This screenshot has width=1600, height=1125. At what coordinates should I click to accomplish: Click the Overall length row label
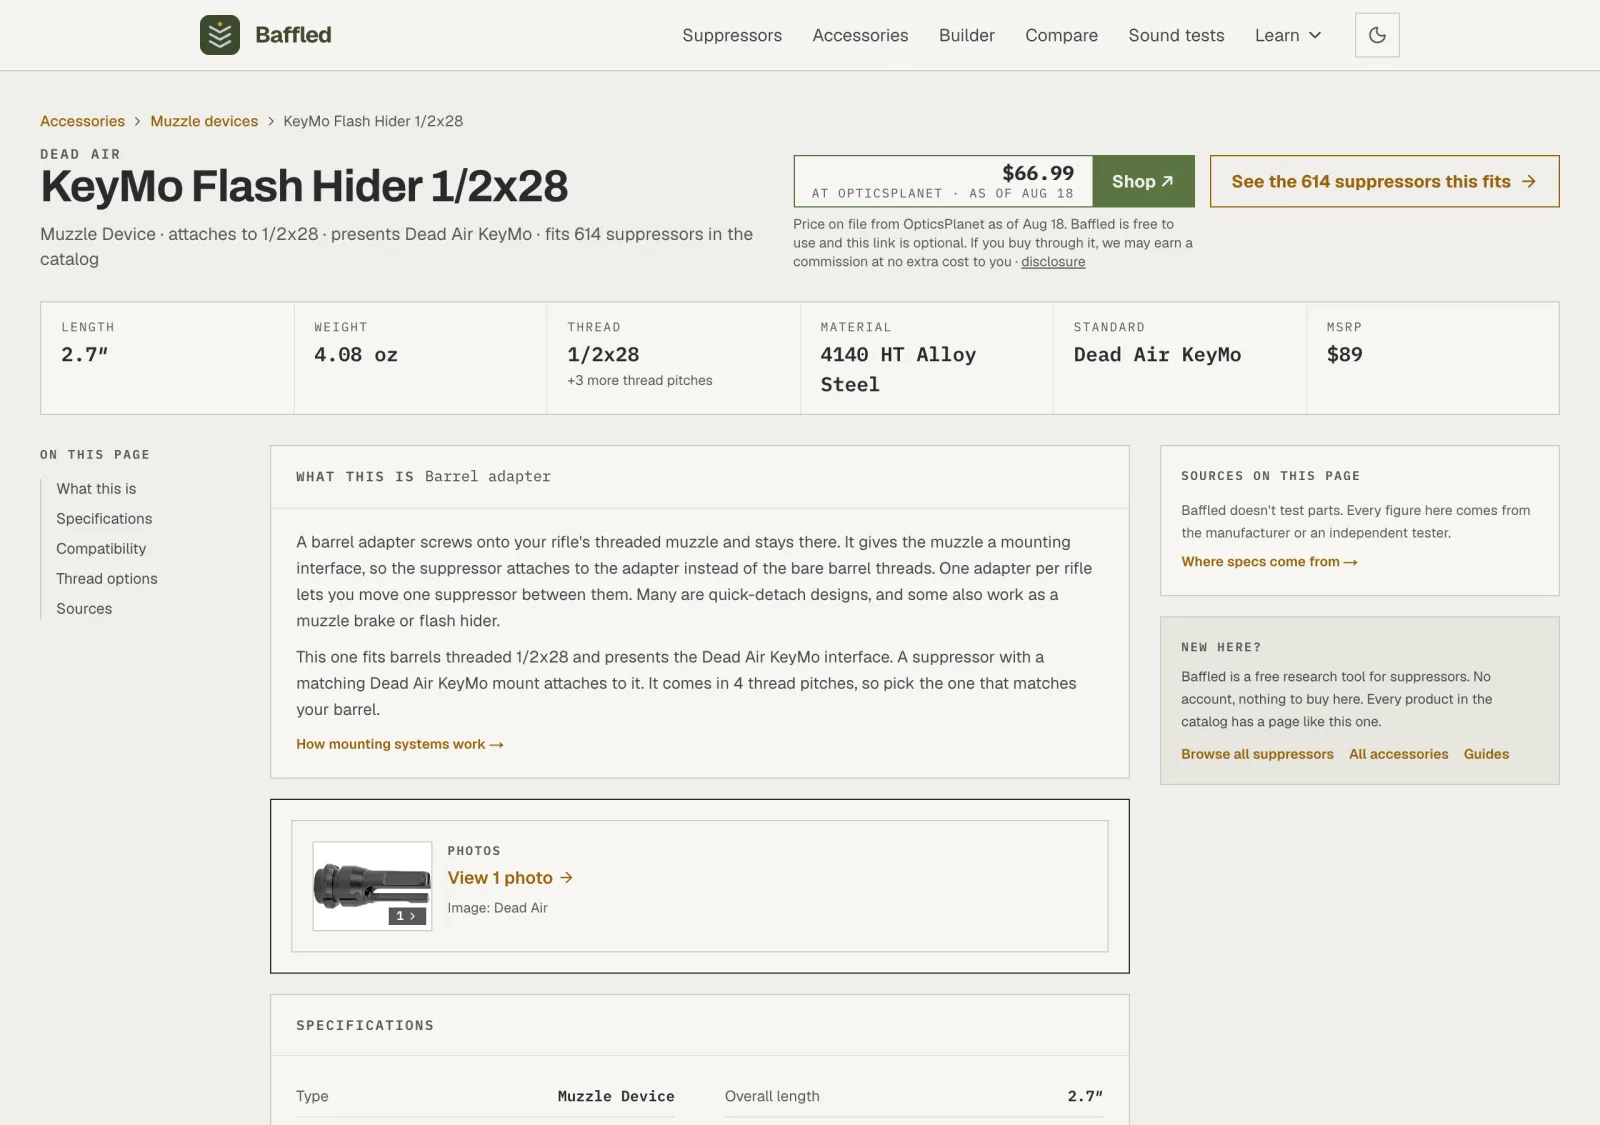[x=772, y=1096]
